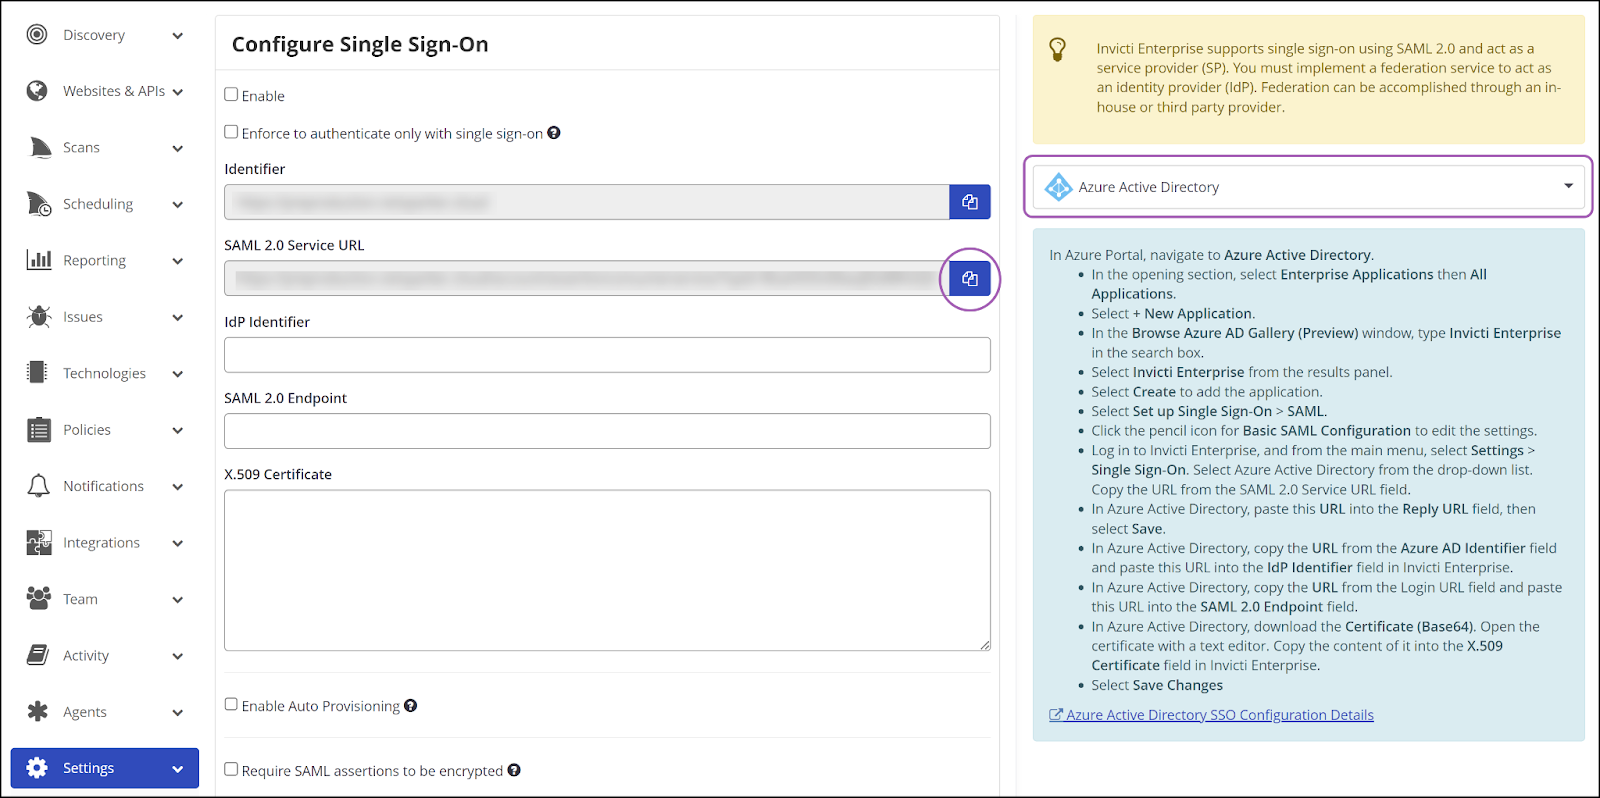The width and height of the screenshot is (1600, 798).
Task: Expand the Scheduling menu chevron
Action: 178,205
